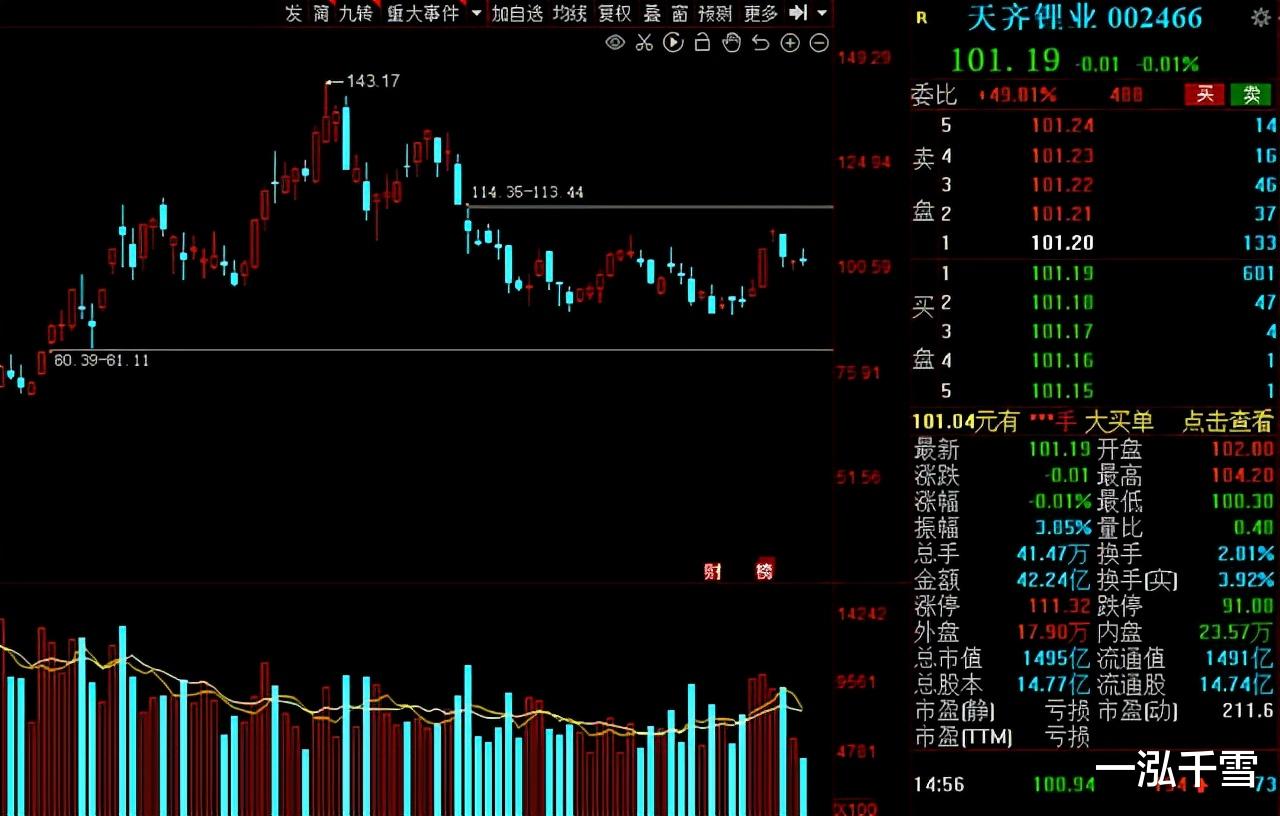Select sell level 3 price 101.22
This screenshot has width=1280, height=816.
point(1062,185)
